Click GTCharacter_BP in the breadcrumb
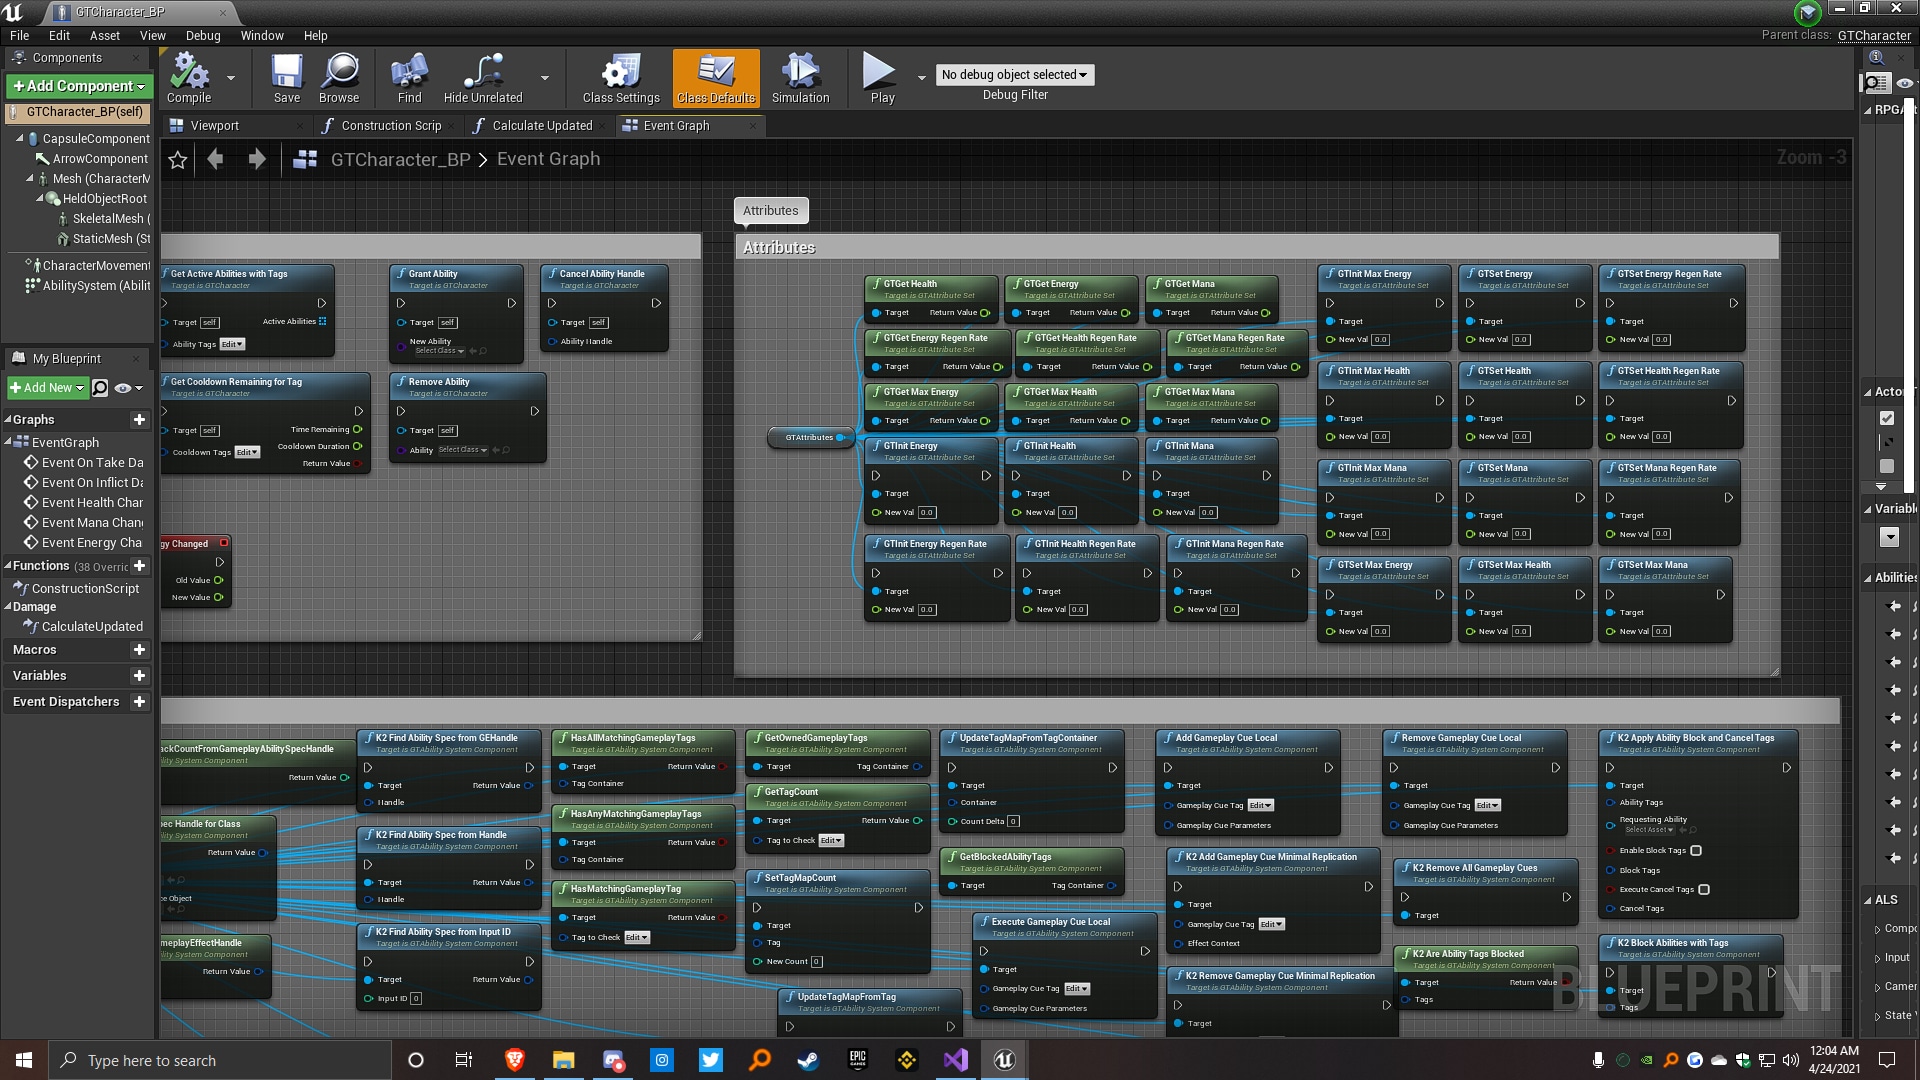1920x1080 pixels. tap(400, 159)
